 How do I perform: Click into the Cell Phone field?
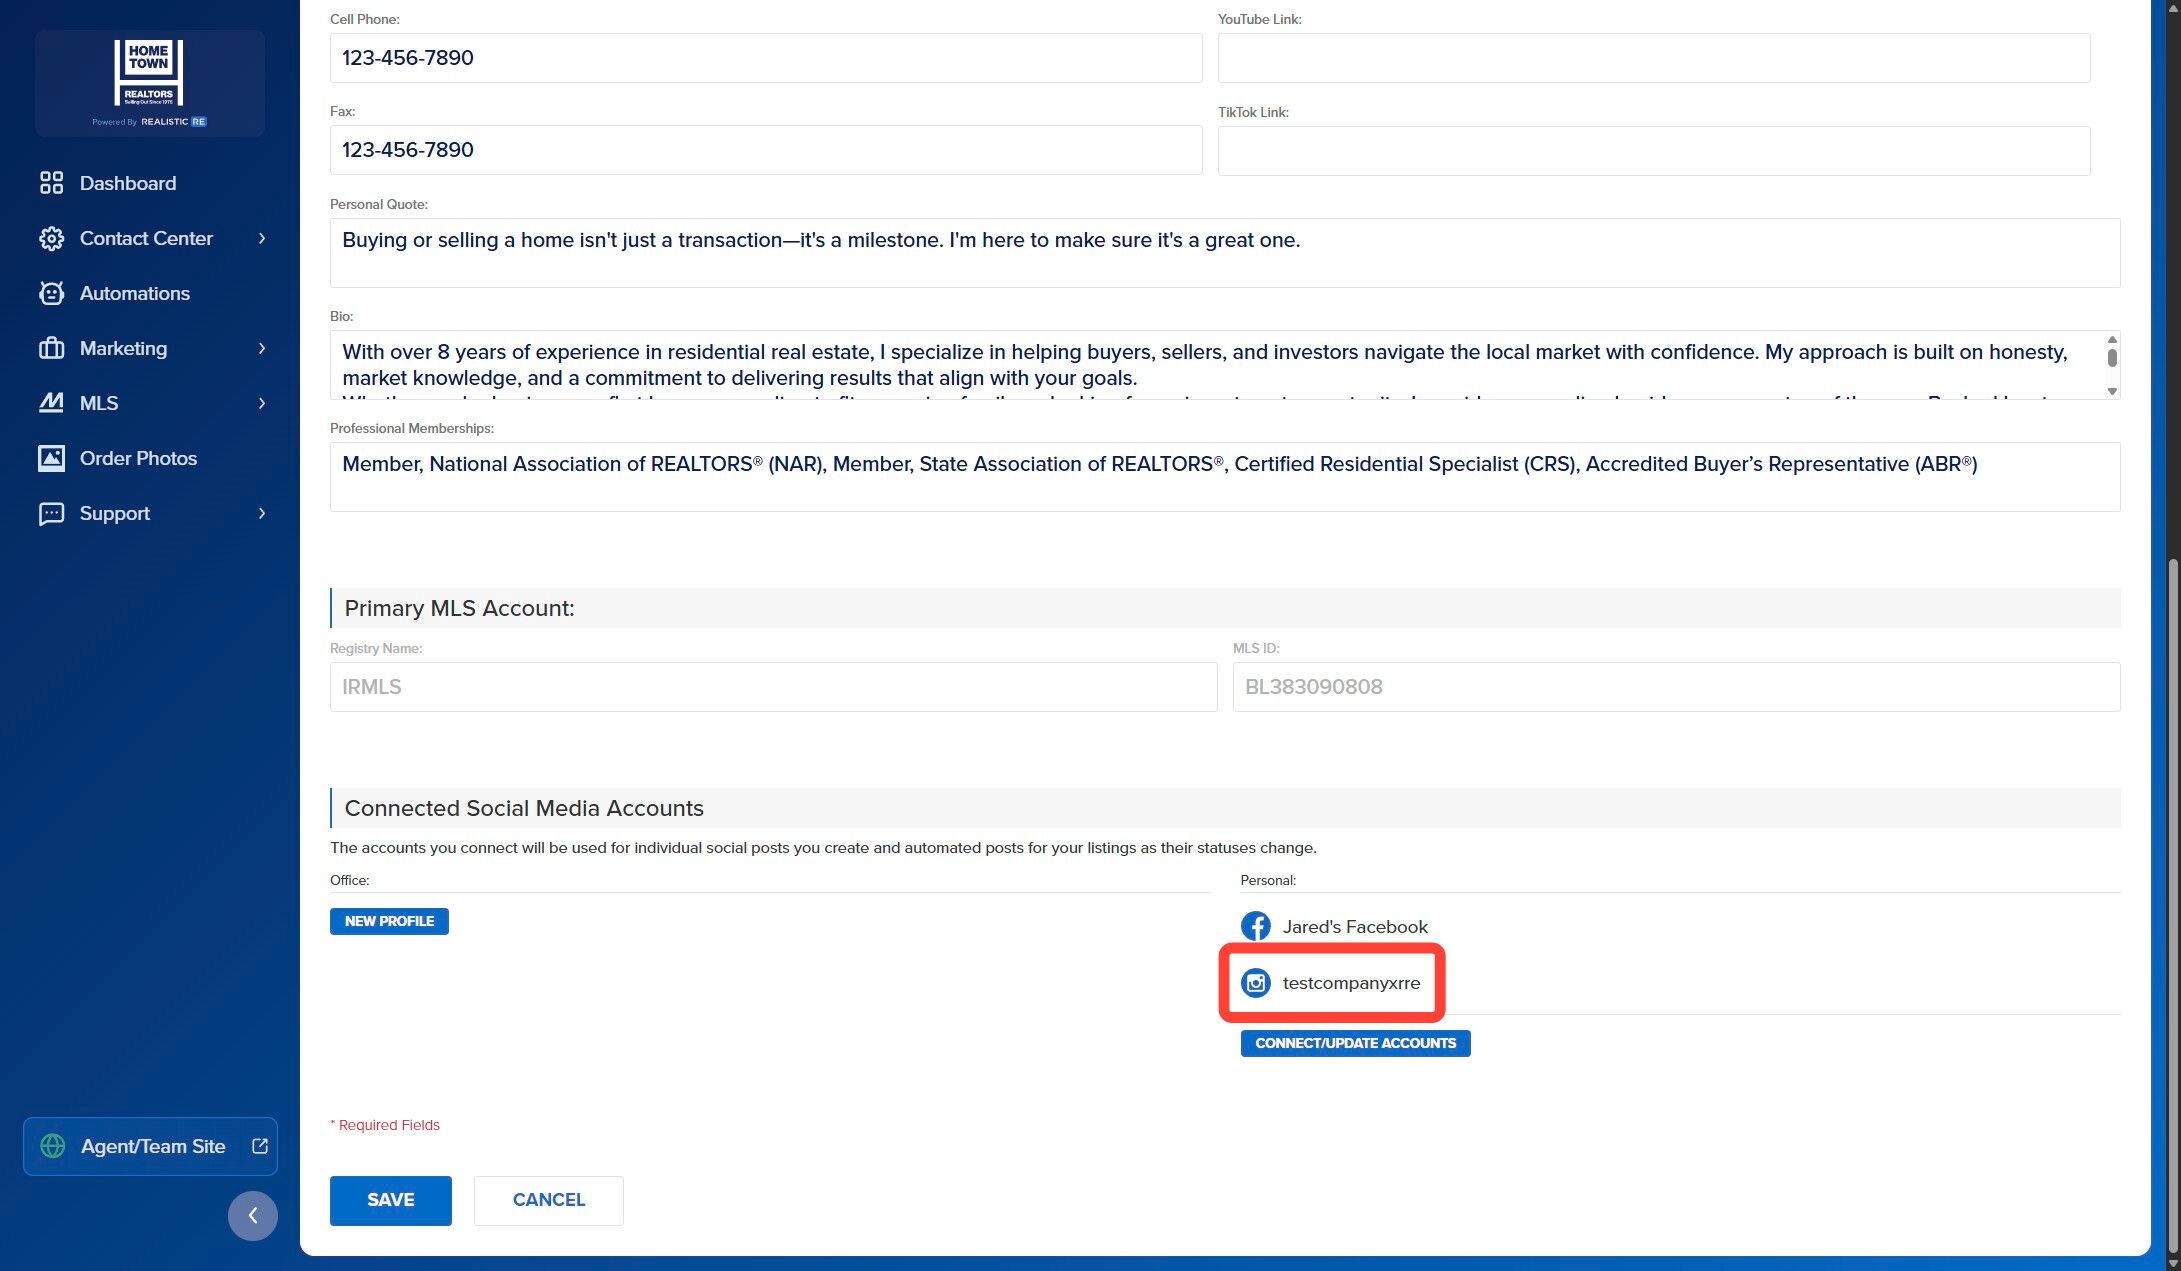pyautogui.click(x=766, y=58)
